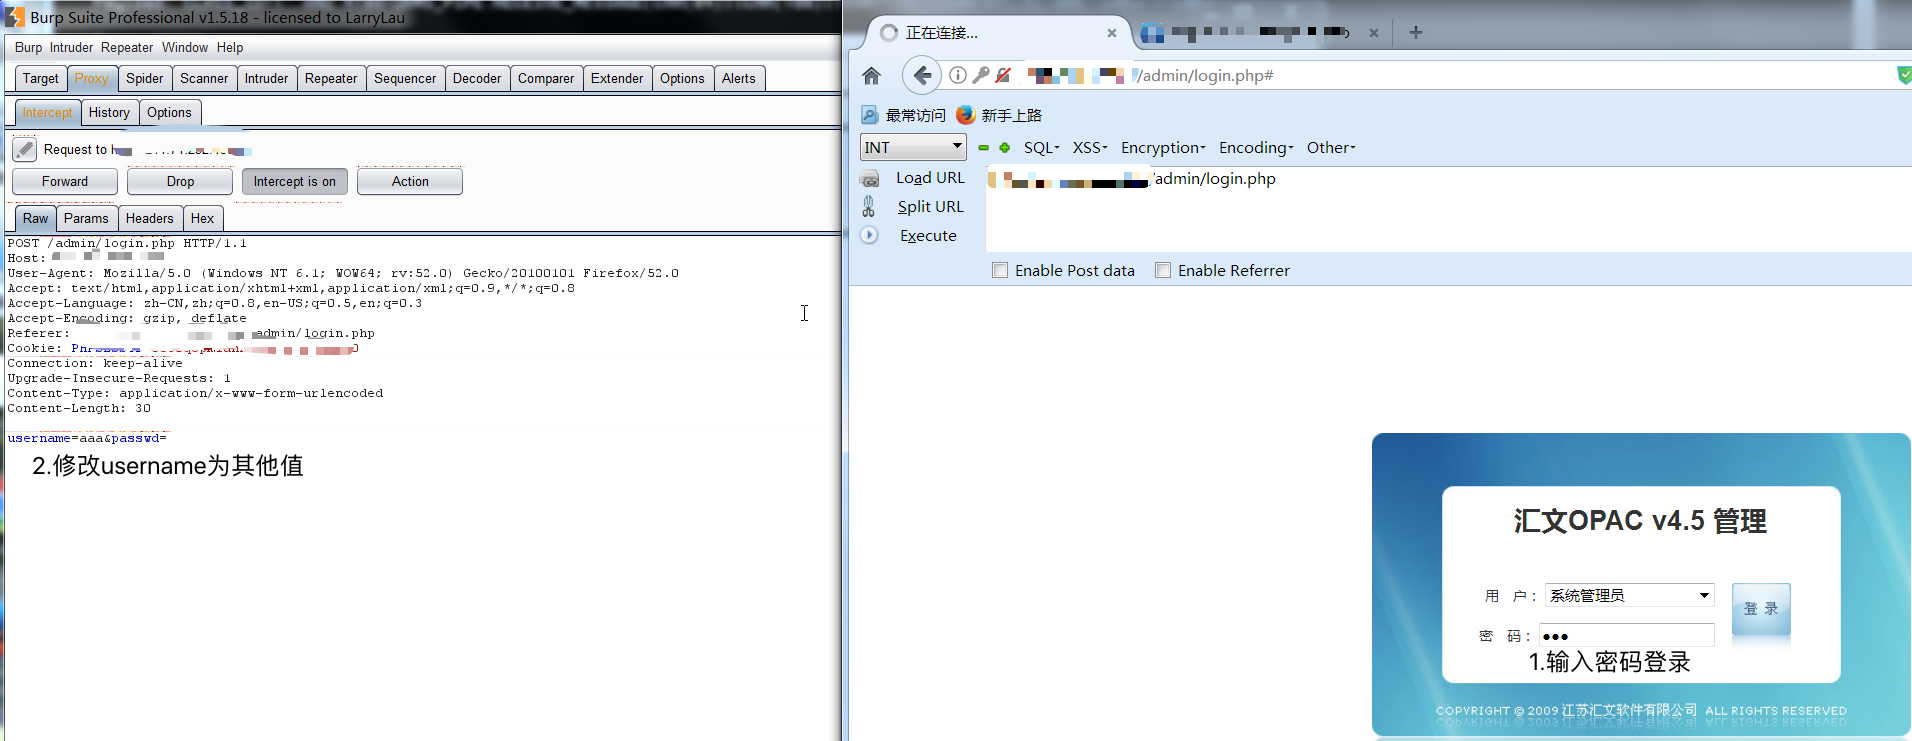The height and width of the screenshot is (741, 1912).
Task: Switch to the Extender tab
Action: click(x=617, y=78)
